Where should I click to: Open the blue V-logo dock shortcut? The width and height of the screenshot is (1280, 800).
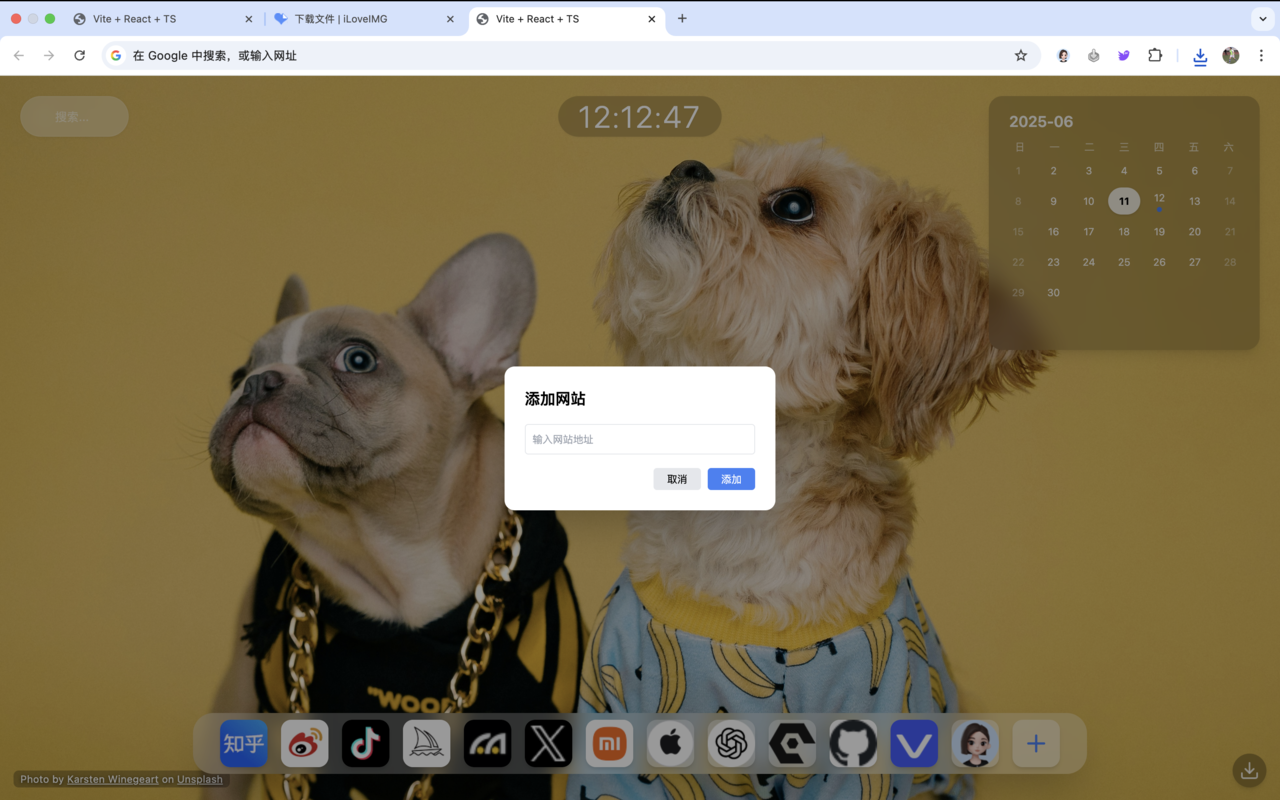click(x=915, y=743)
